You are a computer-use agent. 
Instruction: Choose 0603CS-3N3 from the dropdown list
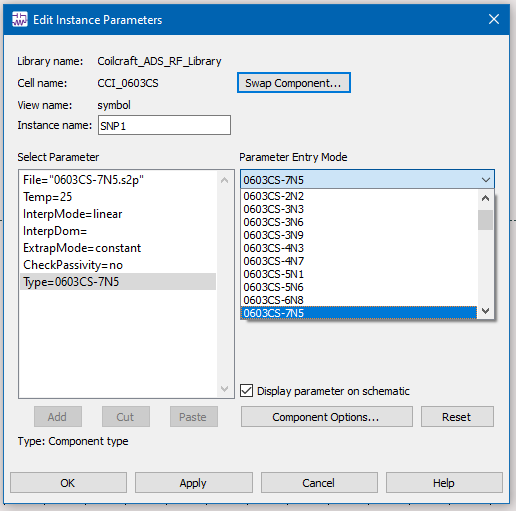tap(359, 209)
